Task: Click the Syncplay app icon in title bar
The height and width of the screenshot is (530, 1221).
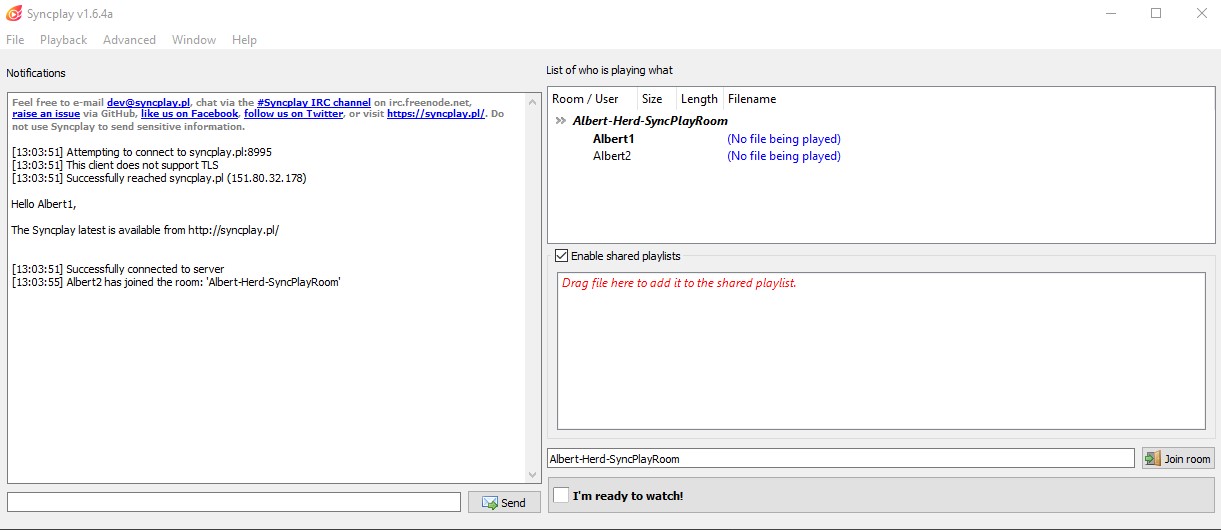Action: click(x=14, y=13)
